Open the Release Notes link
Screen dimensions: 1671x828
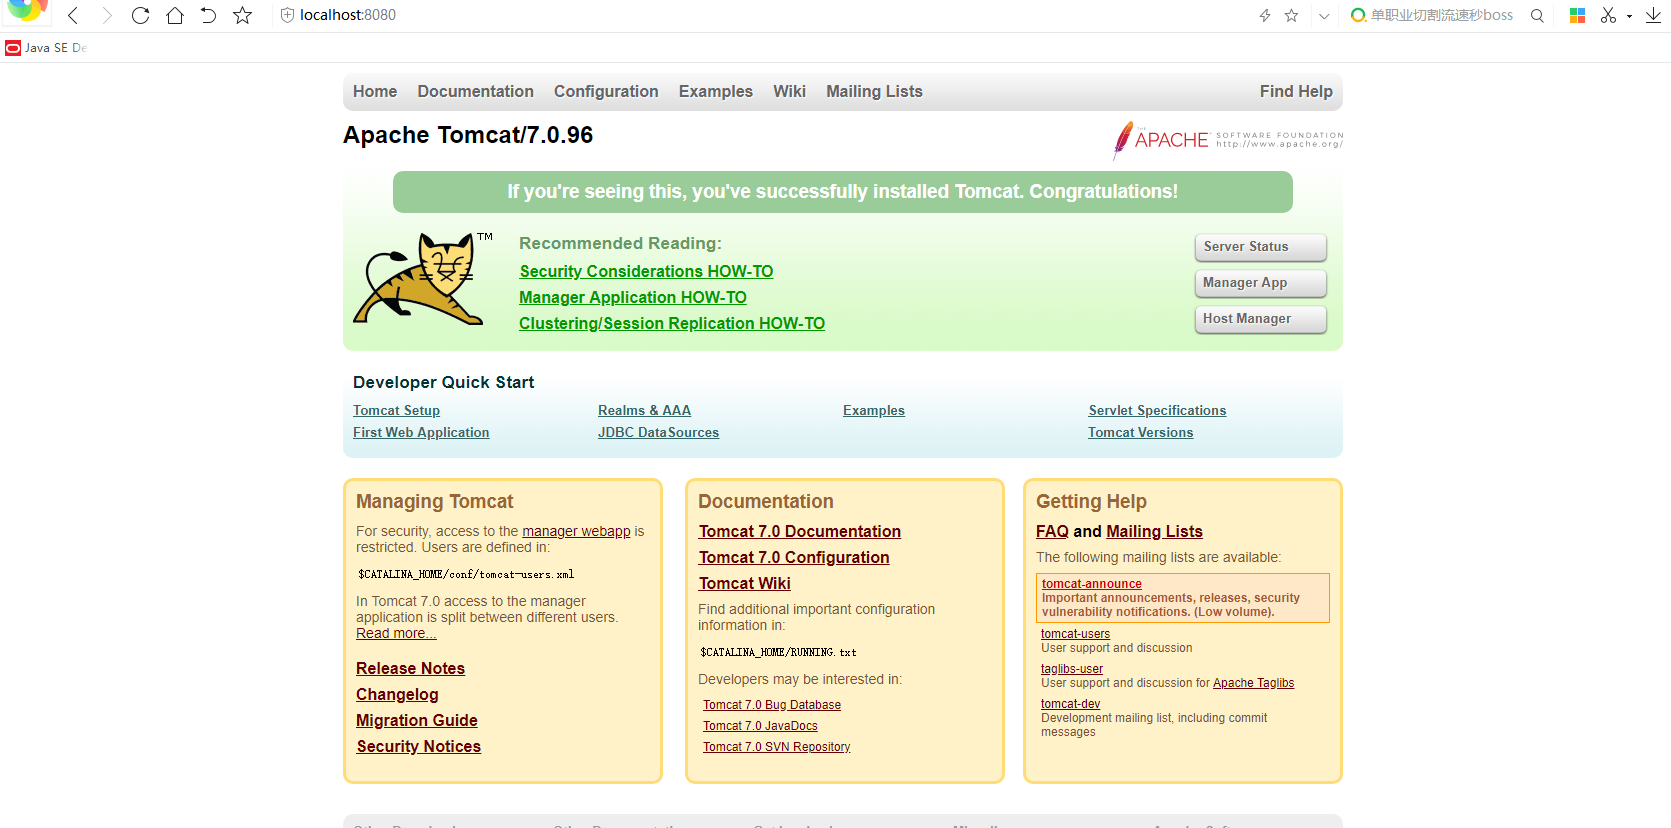click(410, 668)
